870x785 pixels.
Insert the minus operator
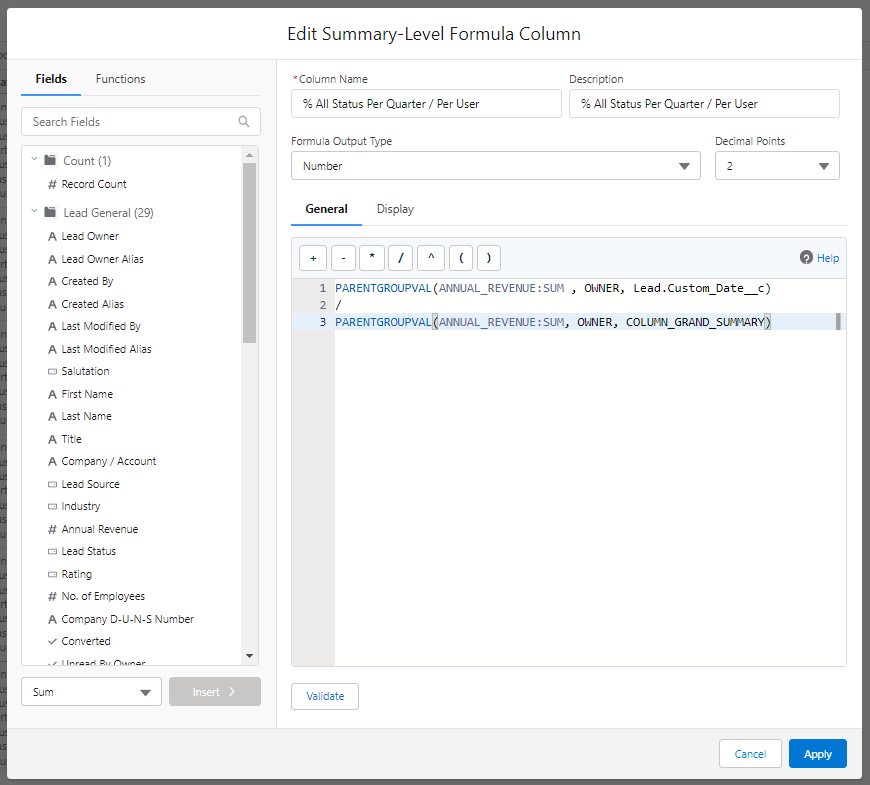pyautogui.click(x=343, y=258)
